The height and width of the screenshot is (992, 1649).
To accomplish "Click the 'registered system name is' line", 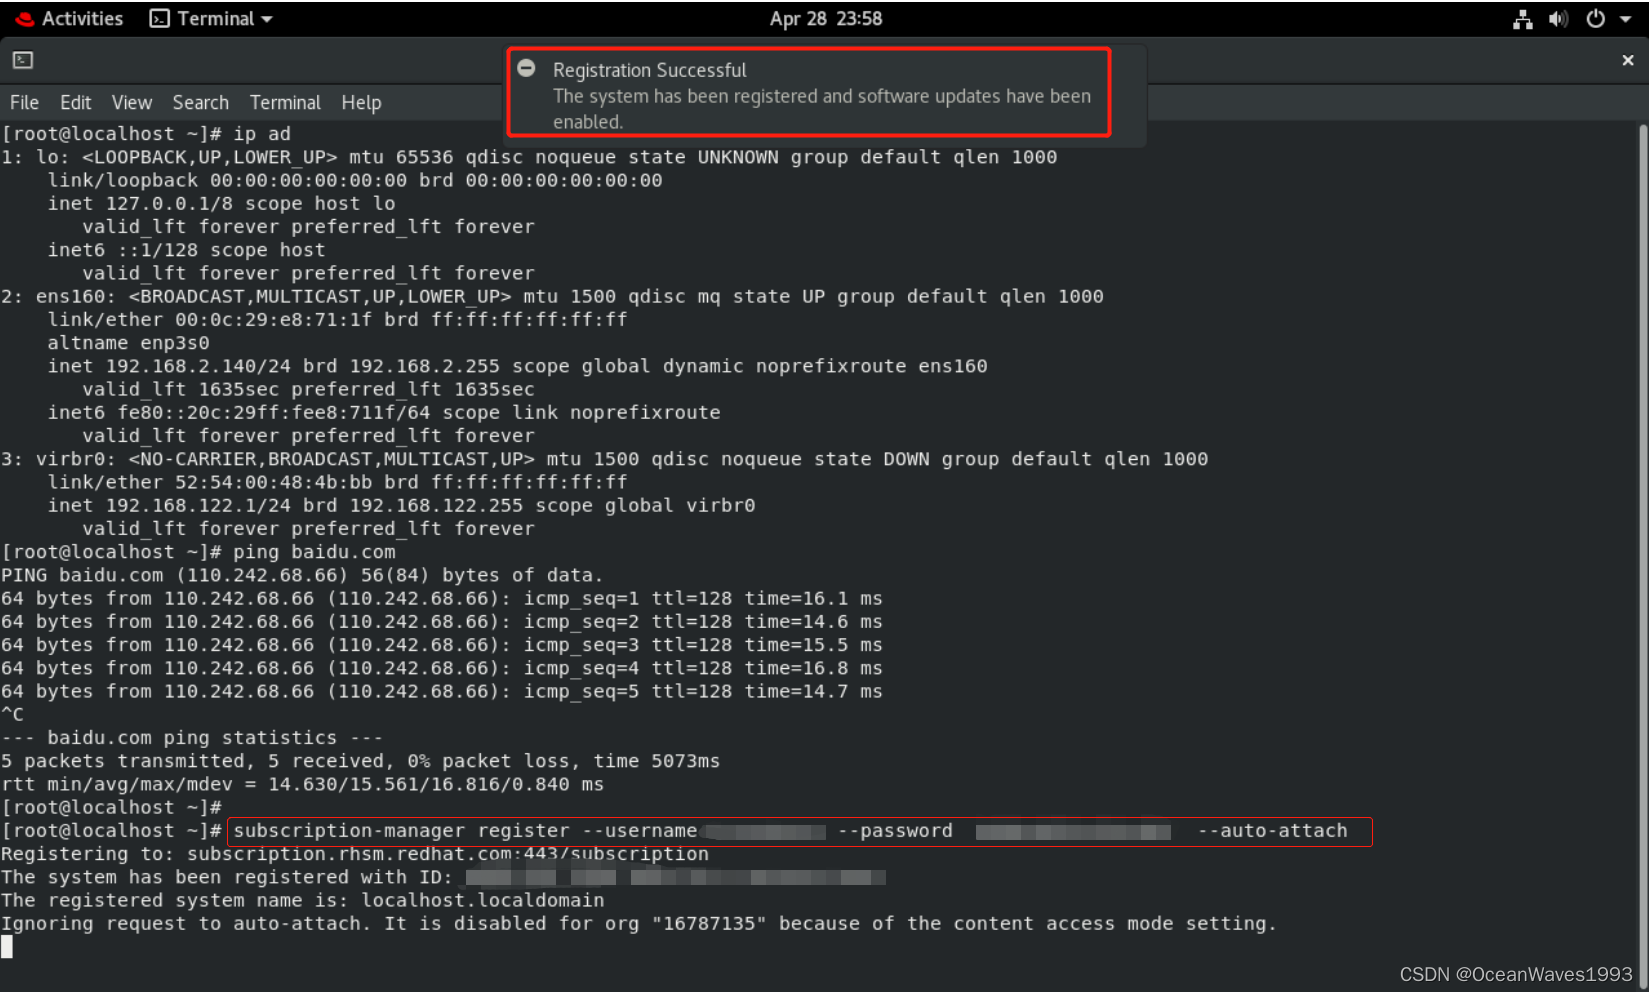I will click(303, 901).
